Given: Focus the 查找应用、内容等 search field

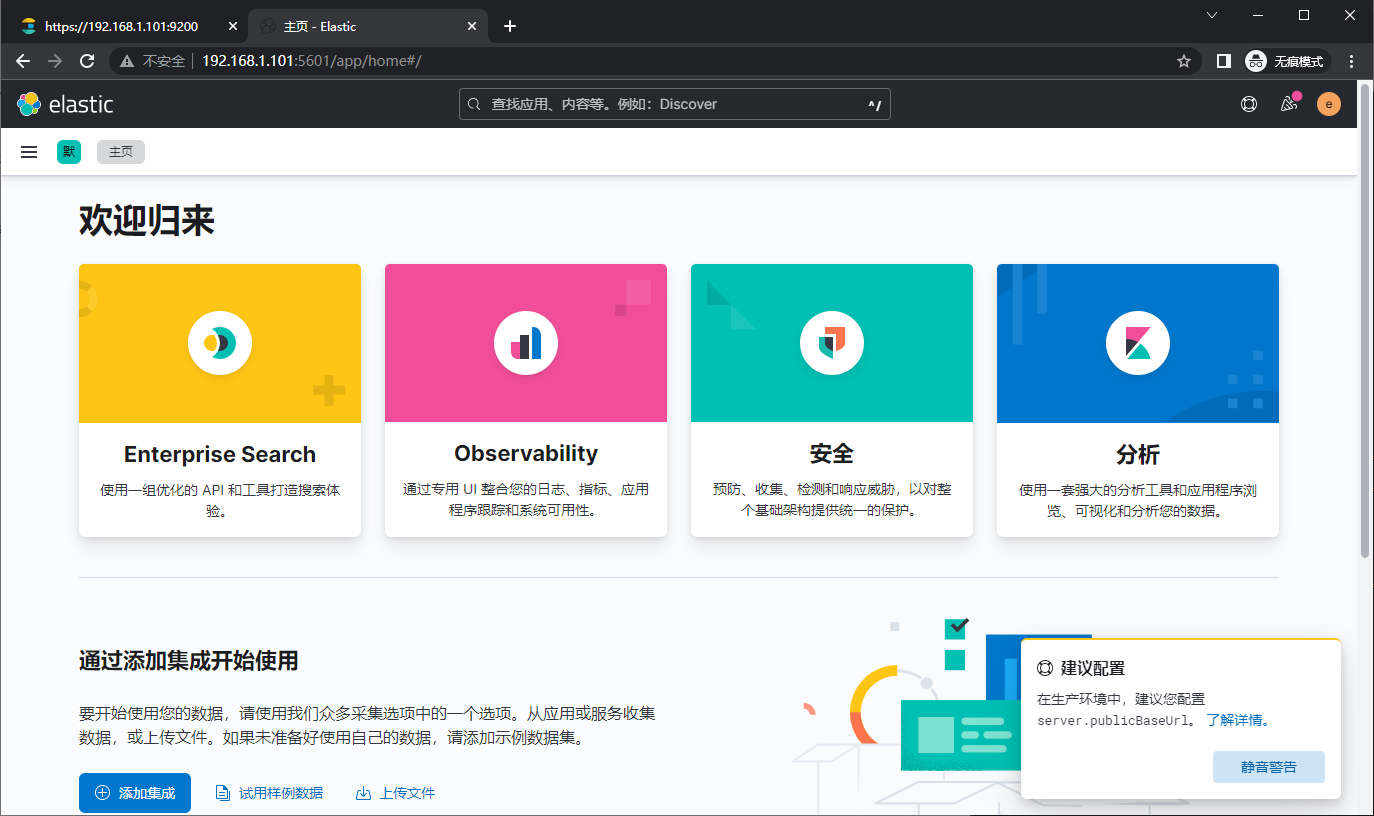Looking at the screenshot, I should point(675,104).
